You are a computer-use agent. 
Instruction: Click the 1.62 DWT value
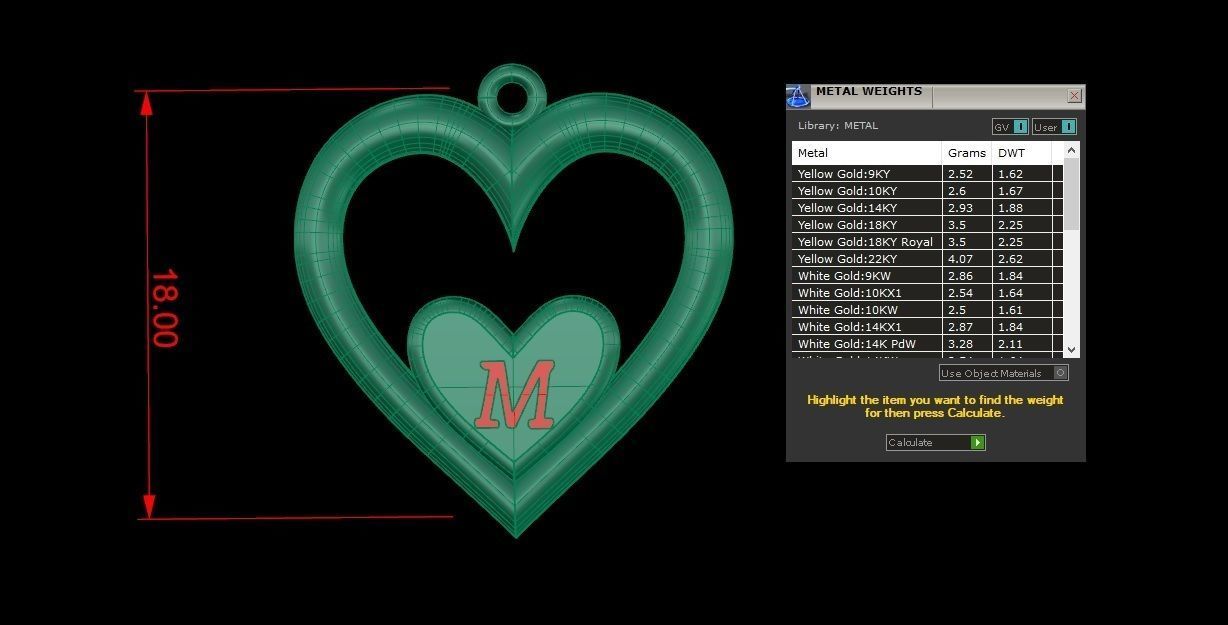pos(1010,174)
